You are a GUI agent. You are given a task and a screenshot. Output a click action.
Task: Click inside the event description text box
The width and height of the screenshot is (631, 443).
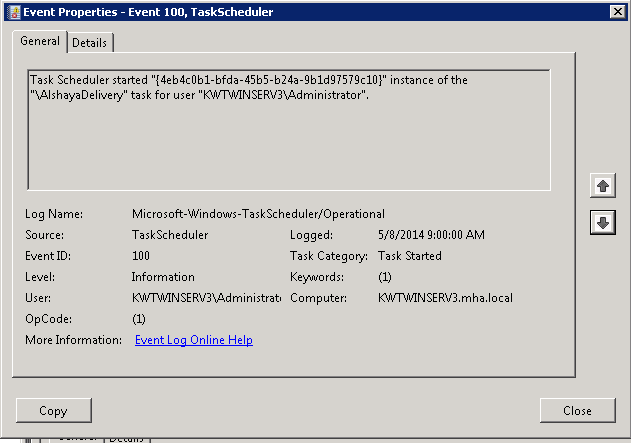click(x=289, y=130)
